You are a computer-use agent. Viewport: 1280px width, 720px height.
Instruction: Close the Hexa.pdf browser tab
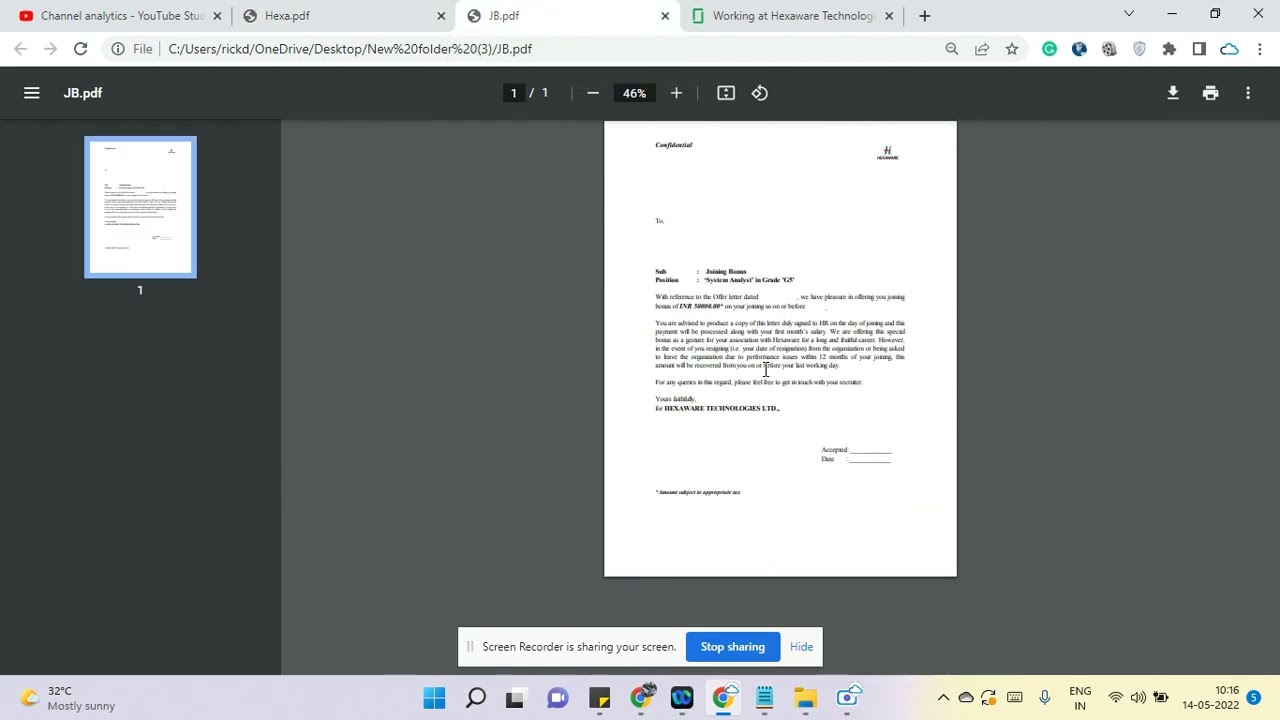pyautogui.click(x=441, y=16)
